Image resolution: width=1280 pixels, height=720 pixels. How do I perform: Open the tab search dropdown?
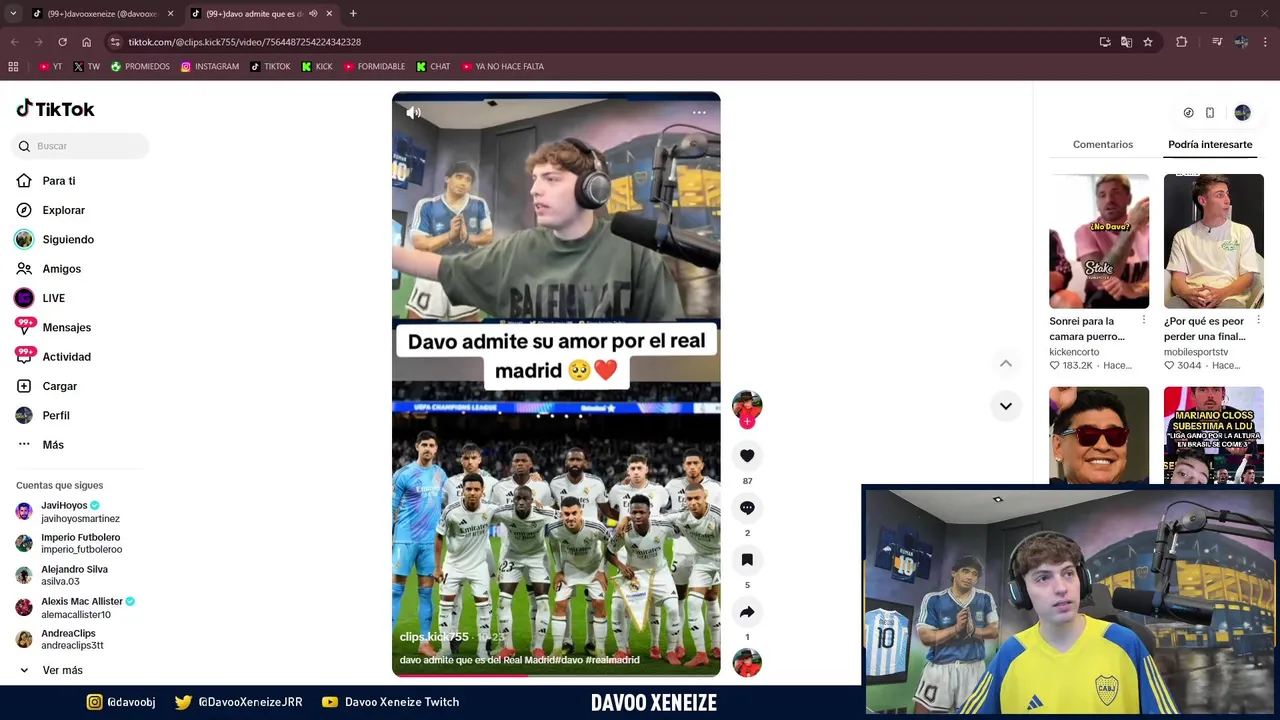(x=13, y=14)
